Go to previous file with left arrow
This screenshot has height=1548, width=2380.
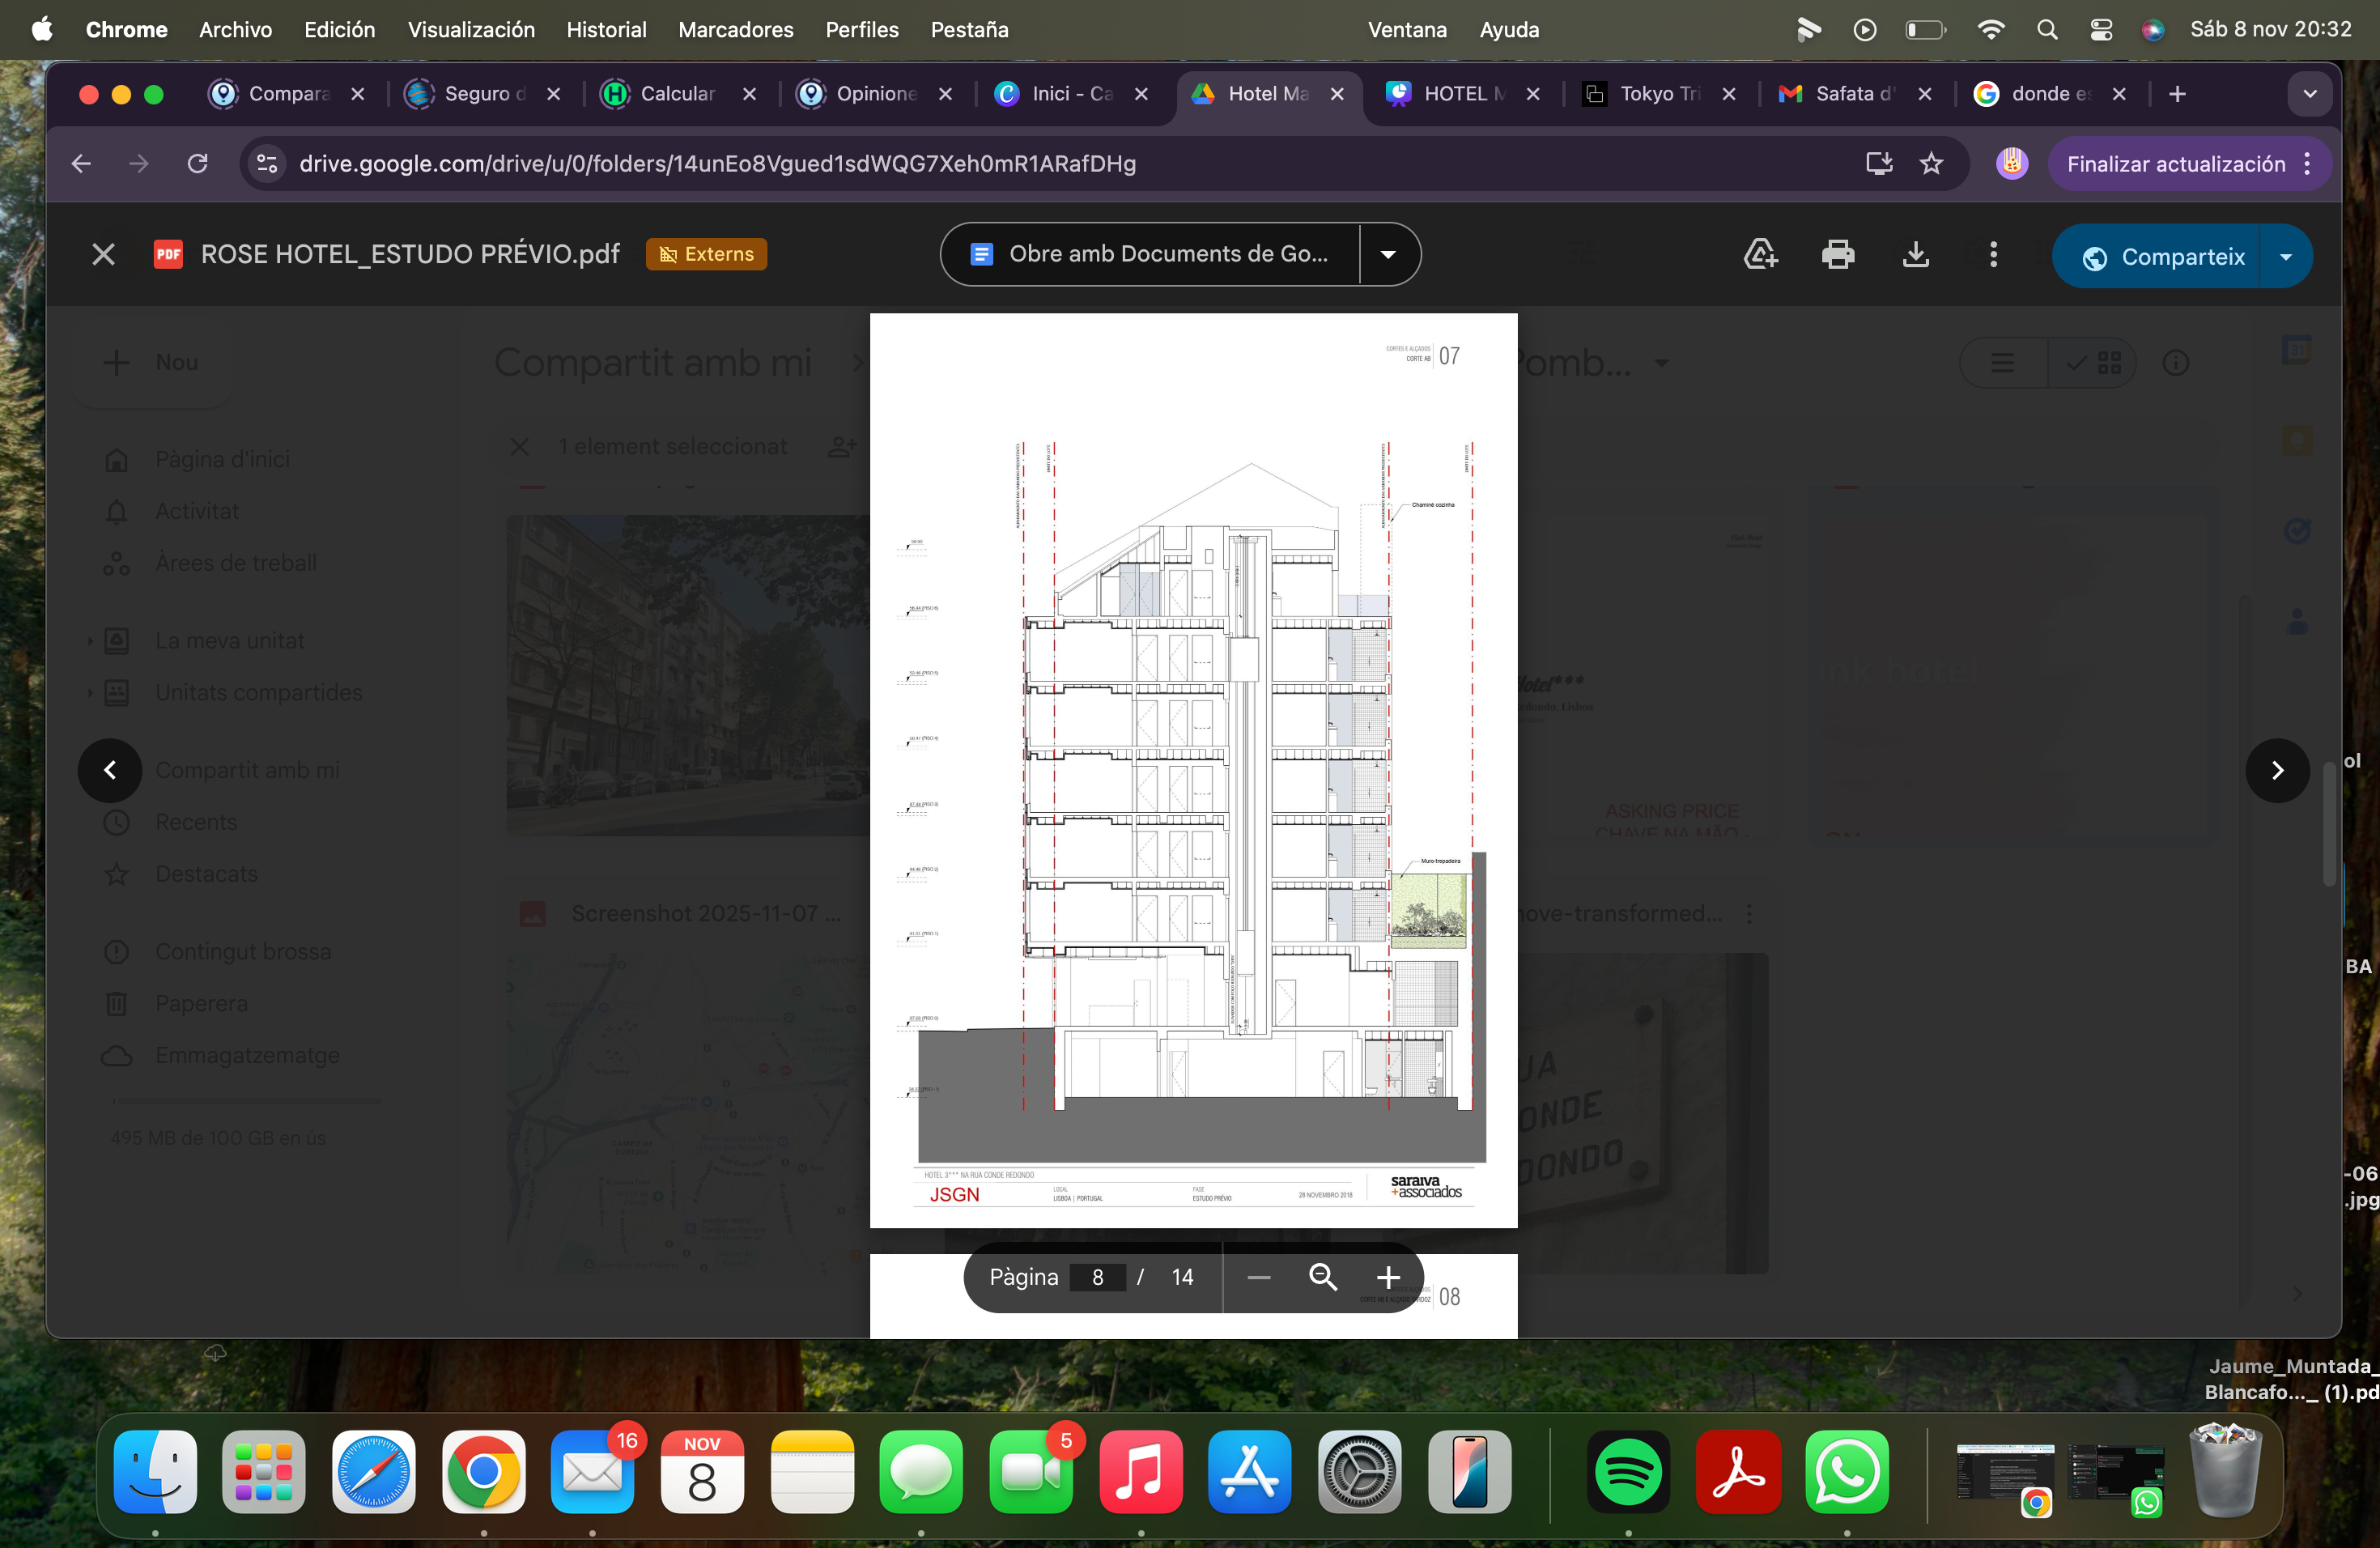110,770
